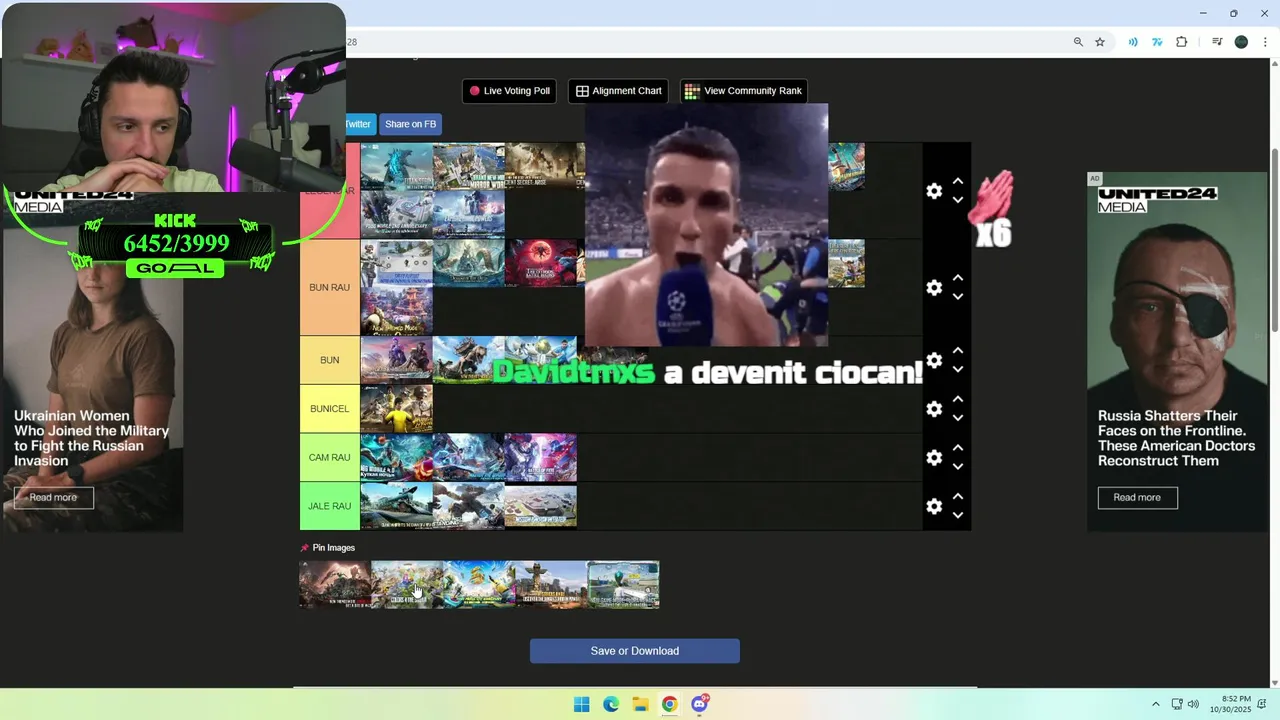Pick the football player image in BUNICEL tier
The height and width of the screenshot is (720, 1280).
397,409
